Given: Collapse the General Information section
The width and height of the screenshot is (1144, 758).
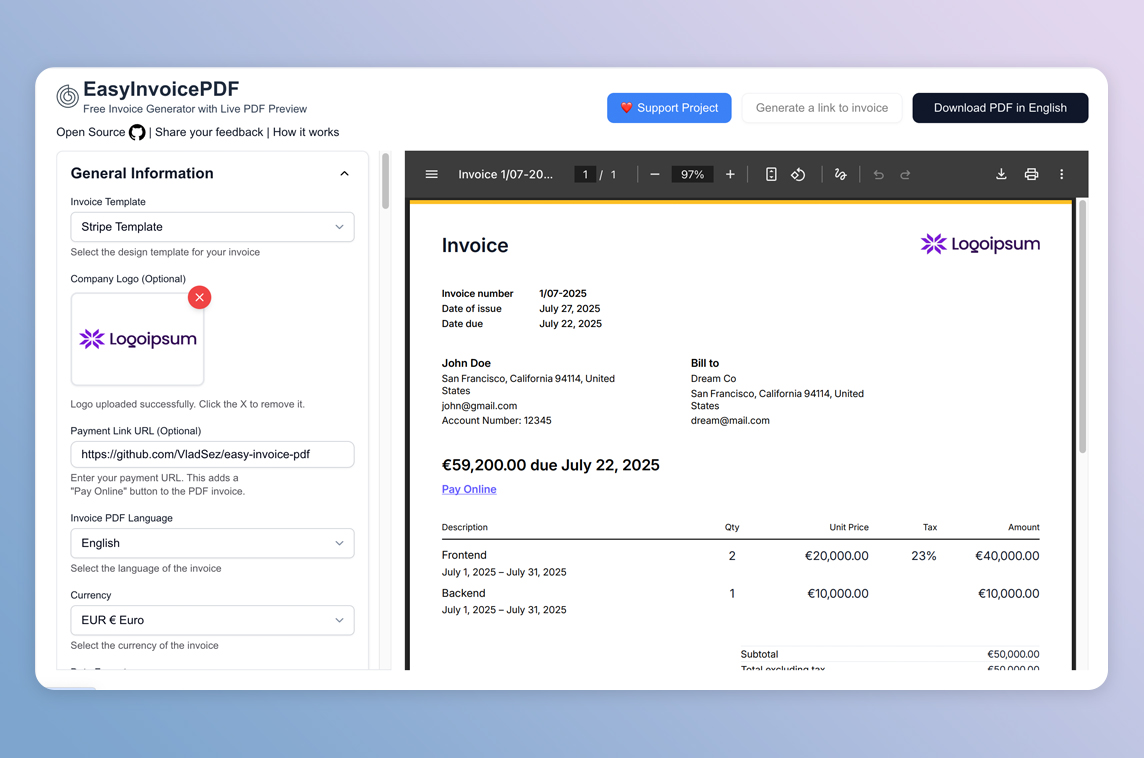Looking at the screenshot, I should [344, 174].
